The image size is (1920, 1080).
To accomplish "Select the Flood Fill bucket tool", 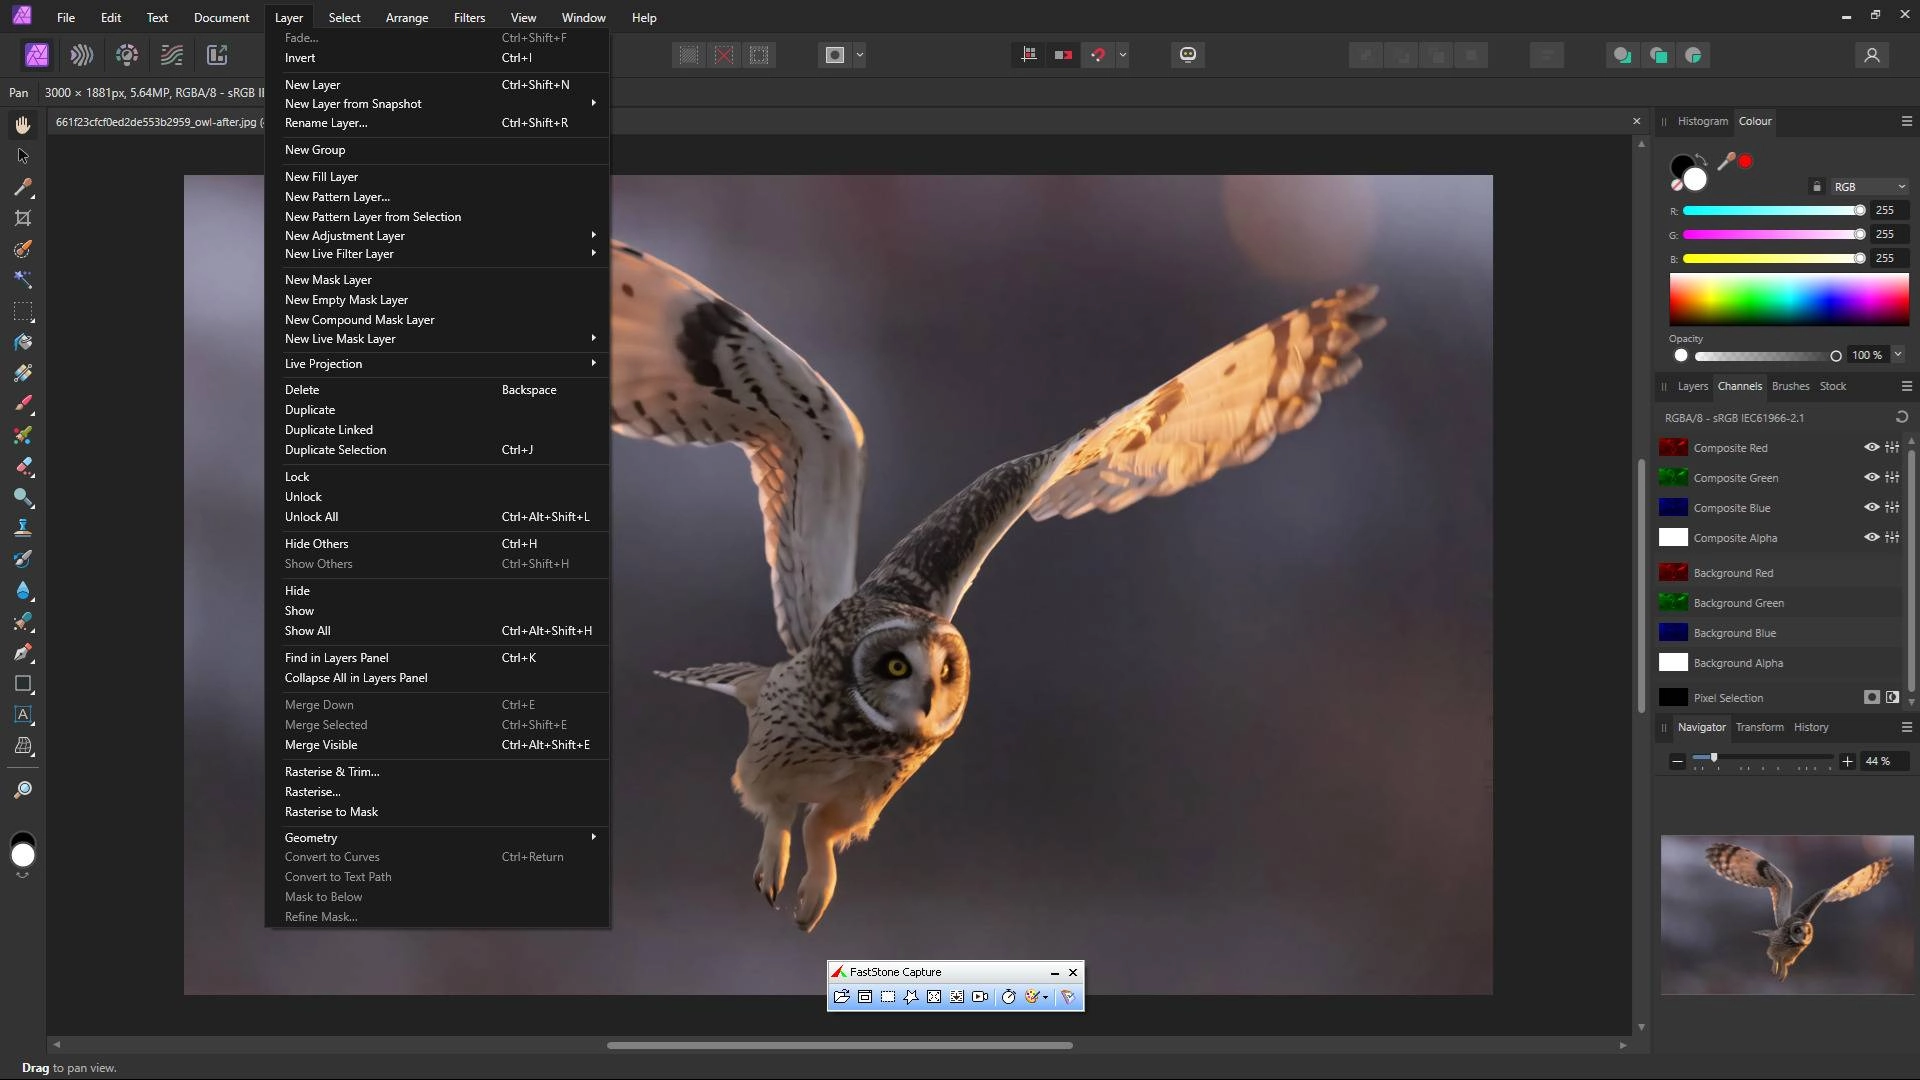I will (23, 342).
